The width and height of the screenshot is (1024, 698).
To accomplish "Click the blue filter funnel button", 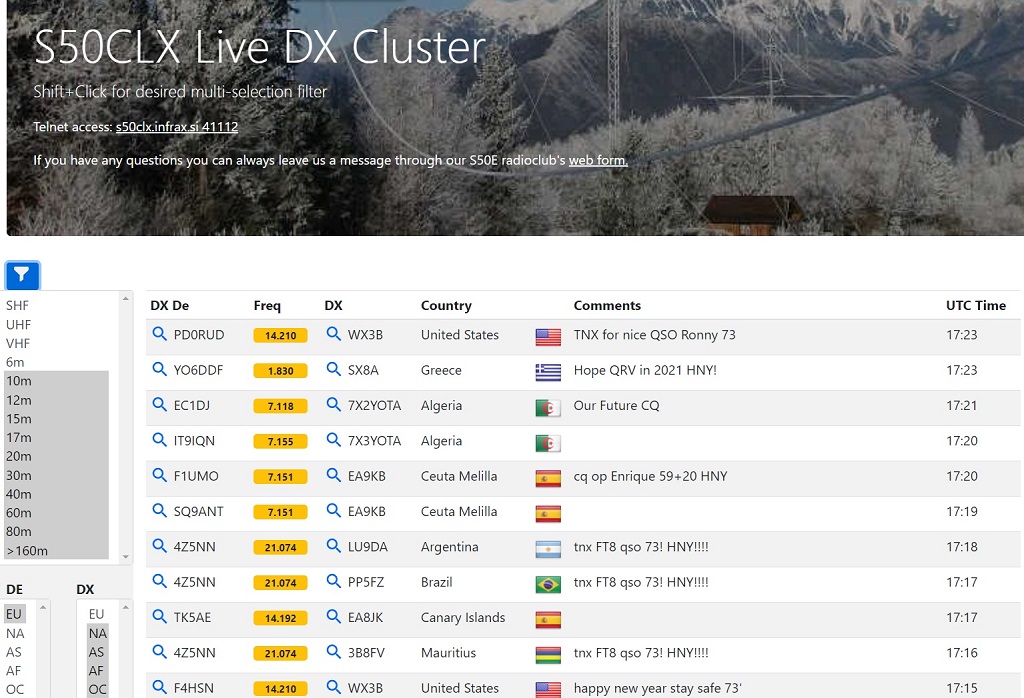I will pos(22,275).
